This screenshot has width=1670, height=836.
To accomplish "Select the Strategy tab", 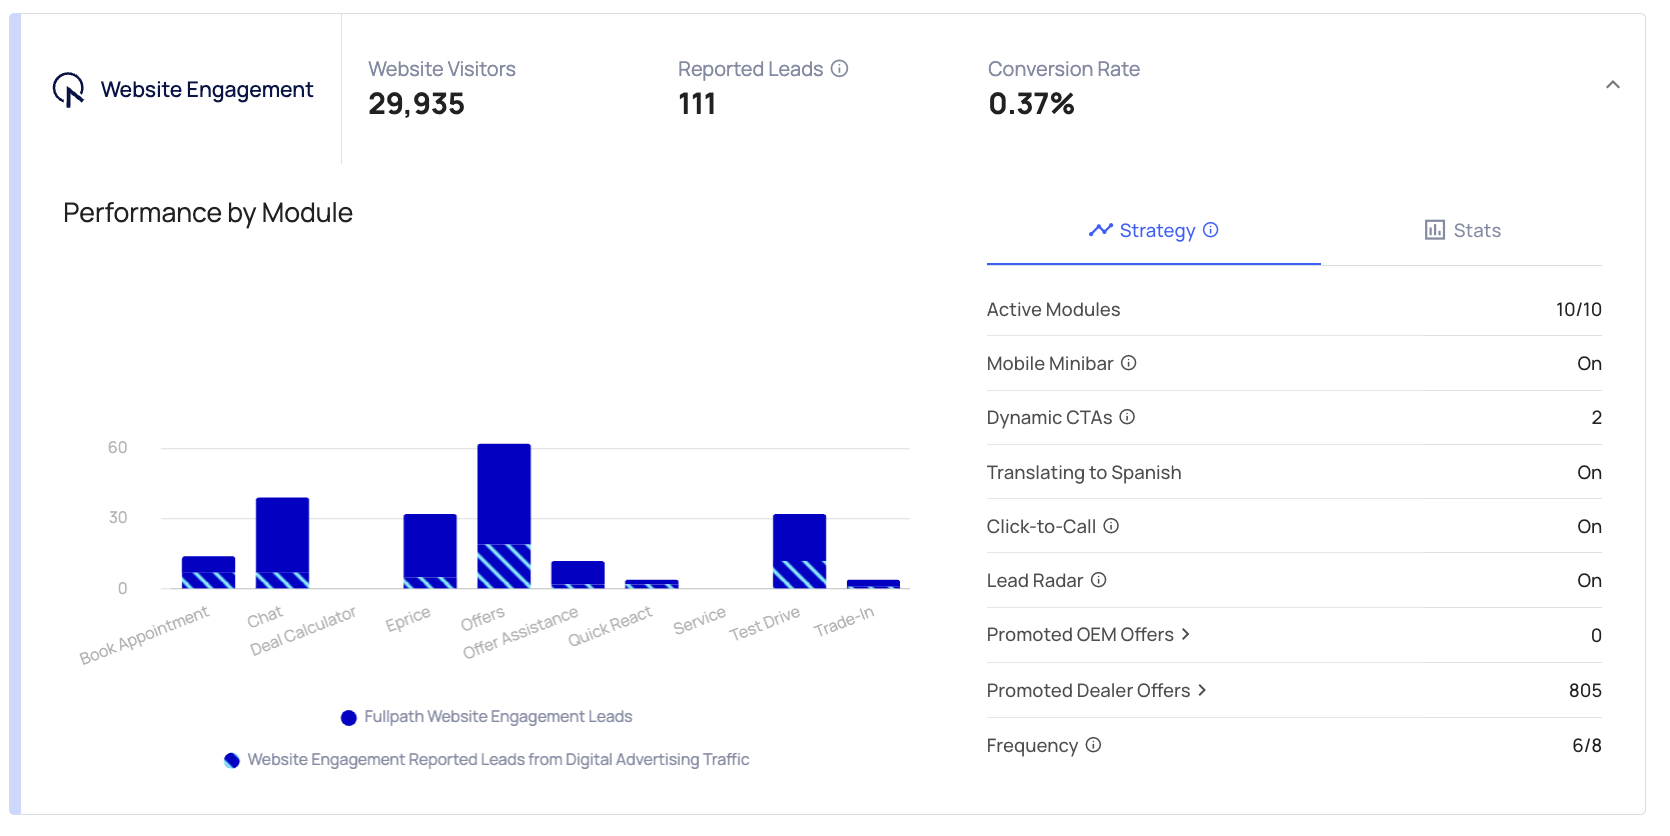I will coord(1153,231).
